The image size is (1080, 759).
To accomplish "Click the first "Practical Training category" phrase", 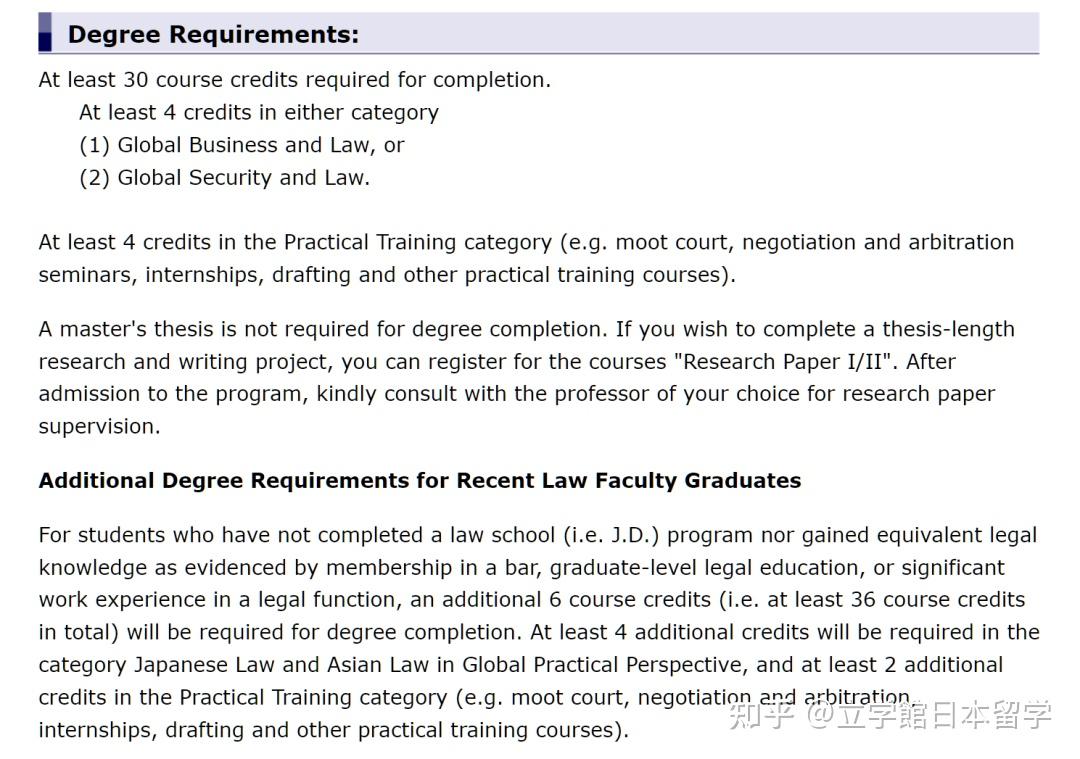I will 417,242.
